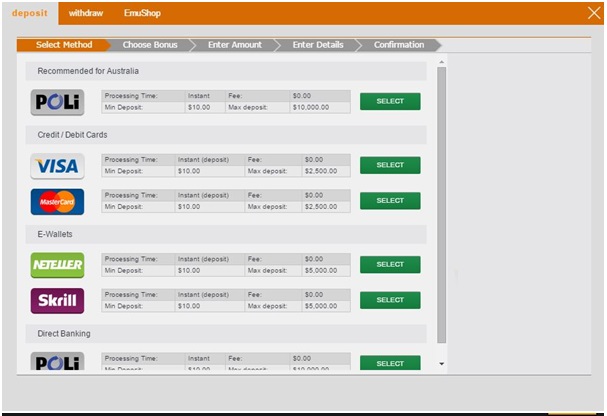Click Skrill's $10.00 min deposit value
Image resolution: width=607 pixels, height=416 pixels.
point(189,306)
